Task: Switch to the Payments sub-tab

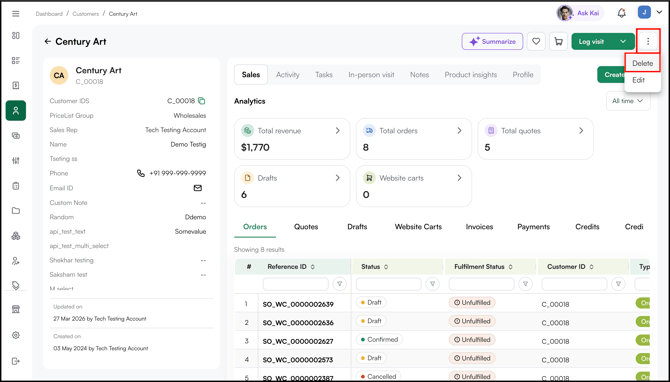Action: point(533,227)
